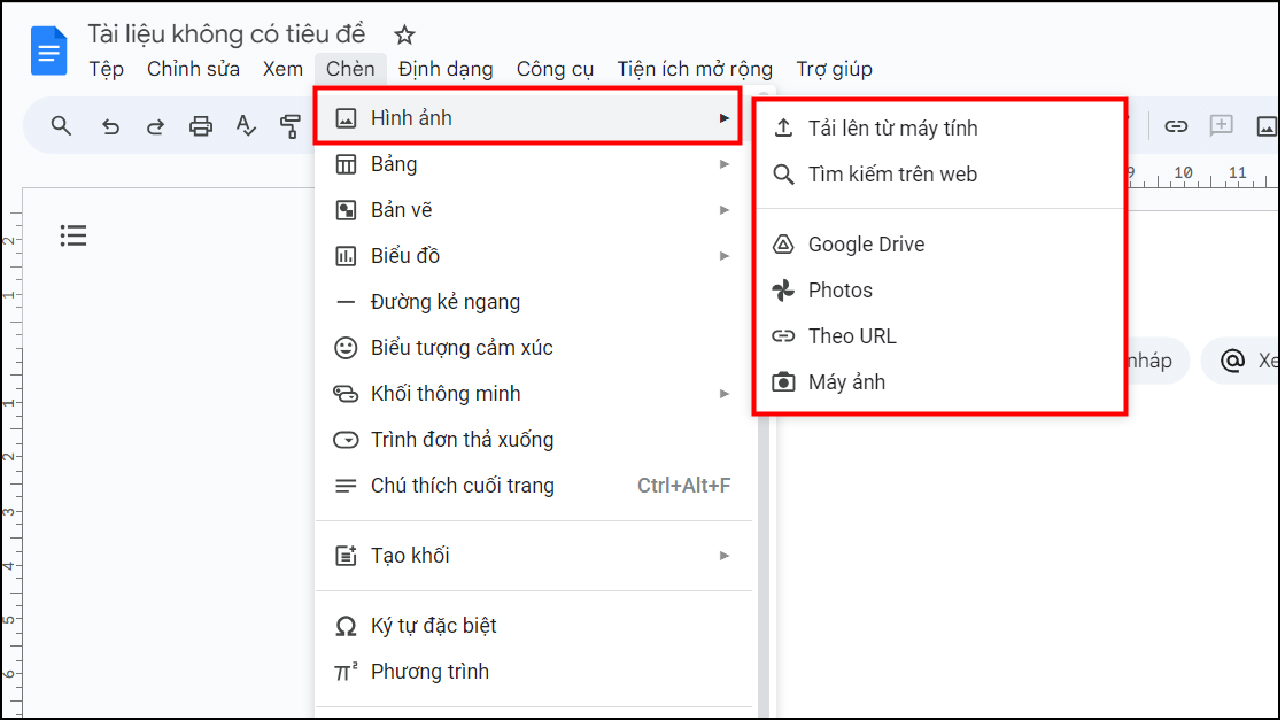Click the document title Tài liệu không có tiêu đề
1280x720 pixels.
coord(227,33)
